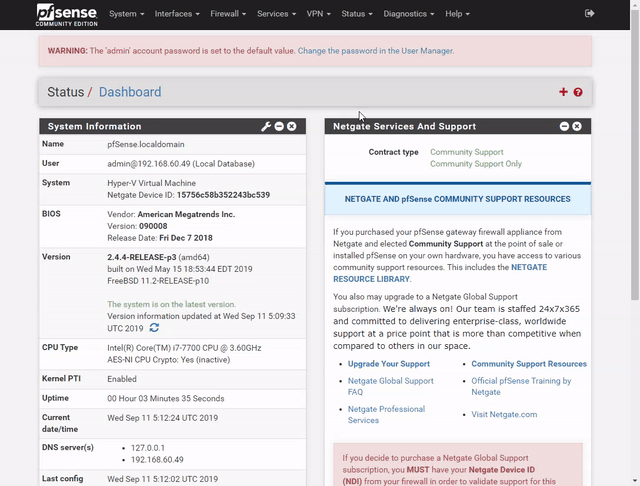
Task: Open Netgate Global Support FAQ link
Action: 391,386
